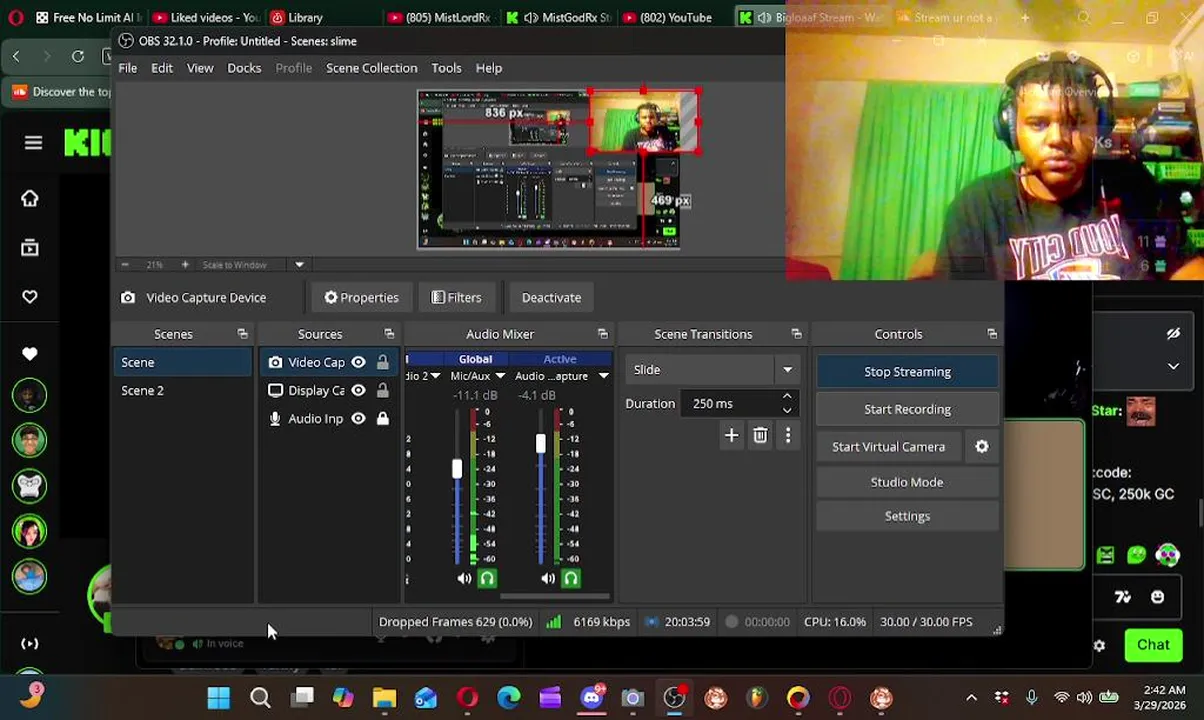Image resolution: width=1204 pixels, height=720 pixels.
Task: Toggle Audio Capture monitoring headphone button
Action: click(571, 578)
